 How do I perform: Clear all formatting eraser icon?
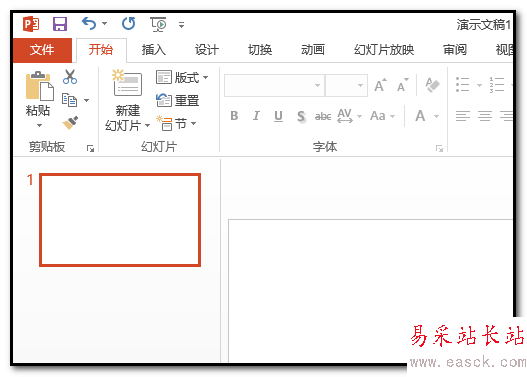[x=432, y=85]
